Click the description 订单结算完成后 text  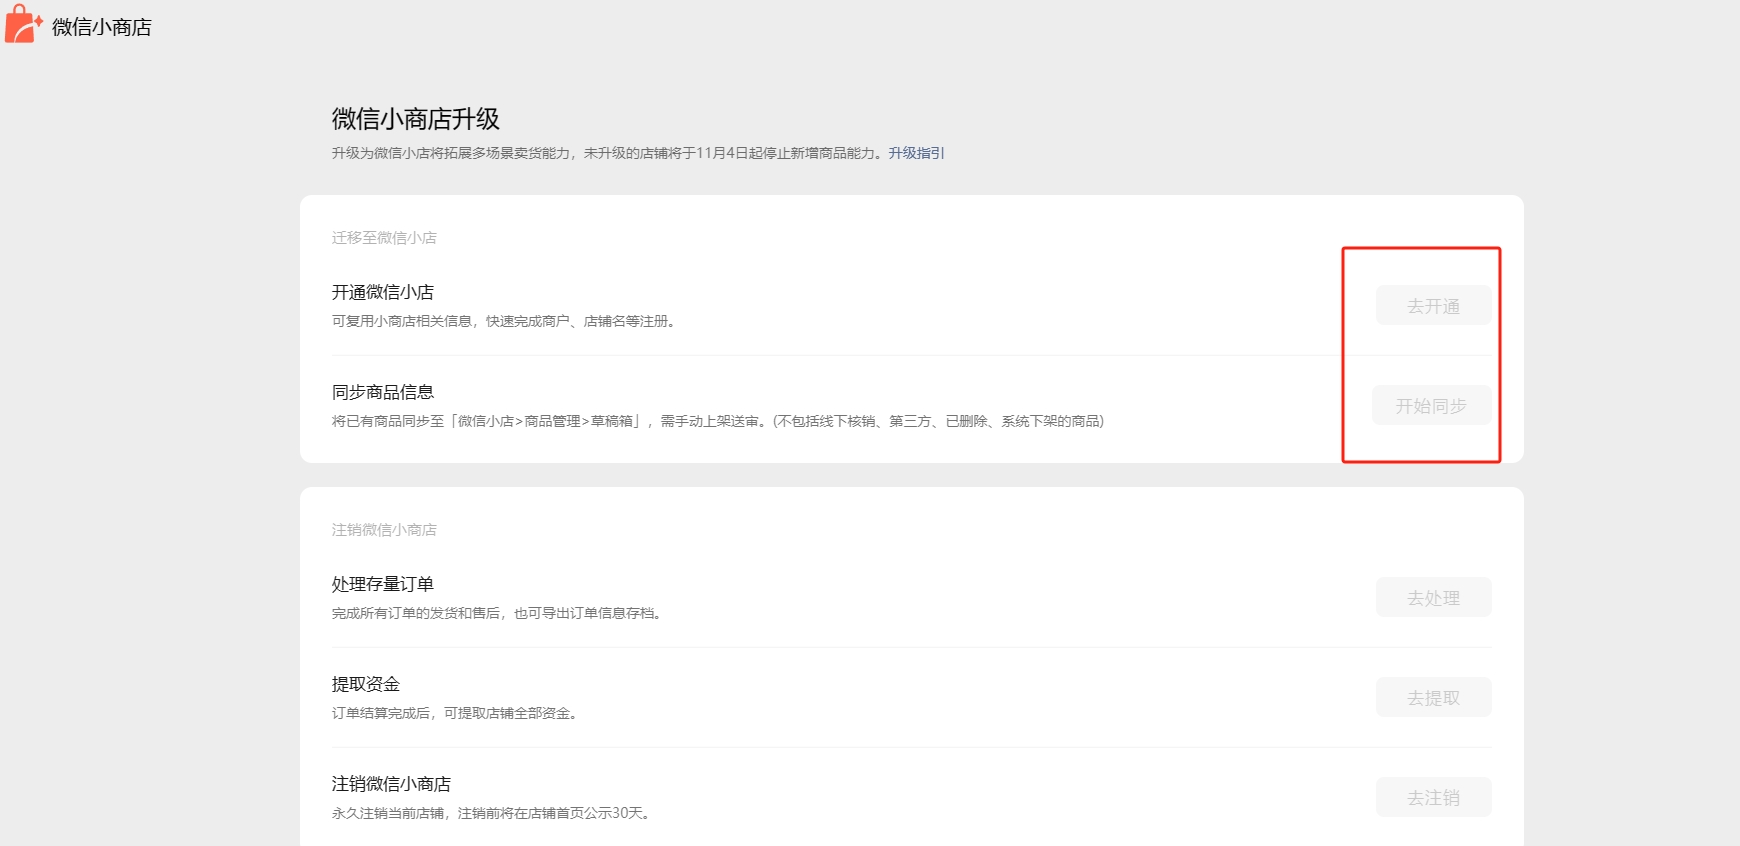[456, 713]
